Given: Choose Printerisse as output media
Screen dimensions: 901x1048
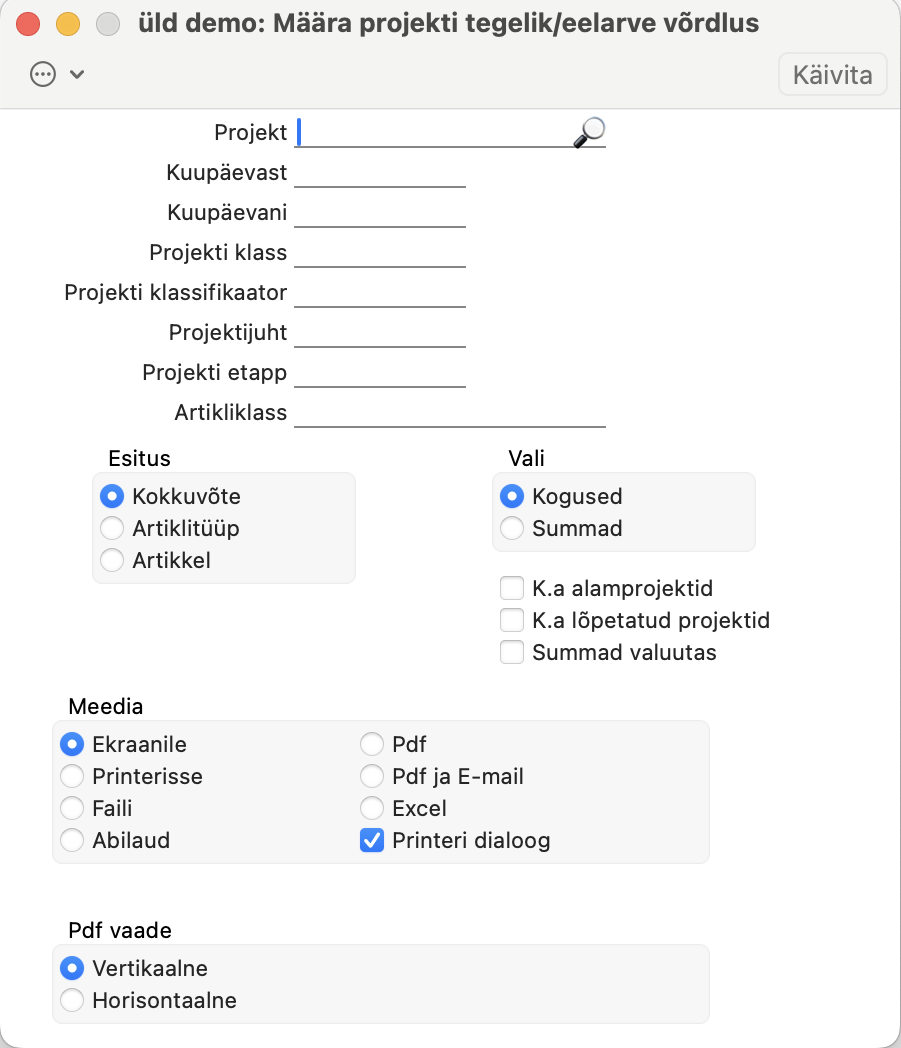Looking at the screenshot, I should pyautogui.click(x=72, y=777).
